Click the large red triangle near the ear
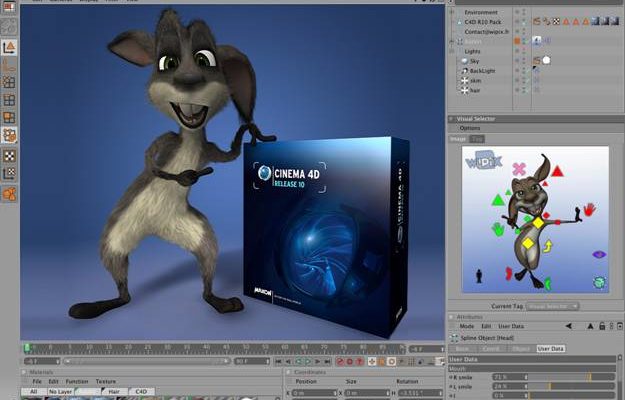 (x=557, y=172)
